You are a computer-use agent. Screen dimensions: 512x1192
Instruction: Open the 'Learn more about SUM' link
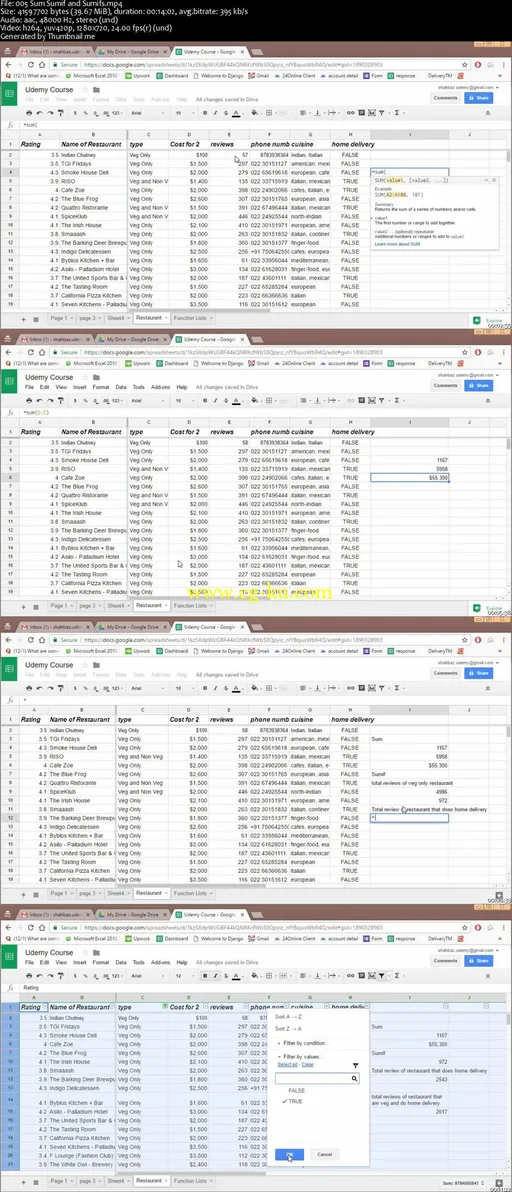click(x=397, y=243)
